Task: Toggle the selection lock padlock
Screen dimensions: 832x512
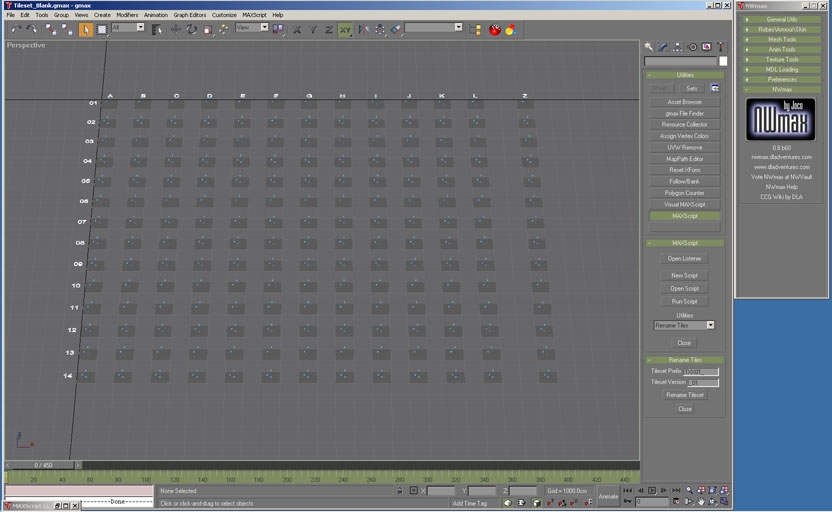Action: coord(399,491)
